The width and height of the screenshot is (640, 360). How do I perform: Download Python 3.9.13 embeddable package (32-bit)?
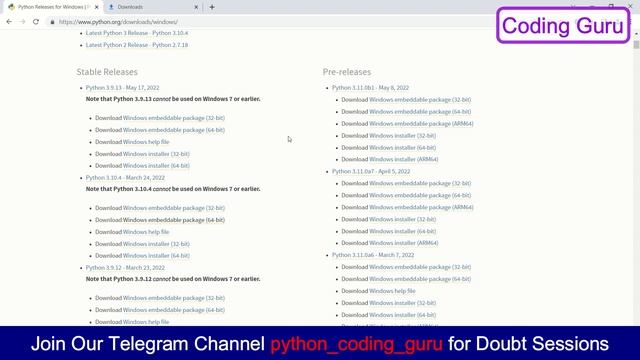(x=174, y=118)
